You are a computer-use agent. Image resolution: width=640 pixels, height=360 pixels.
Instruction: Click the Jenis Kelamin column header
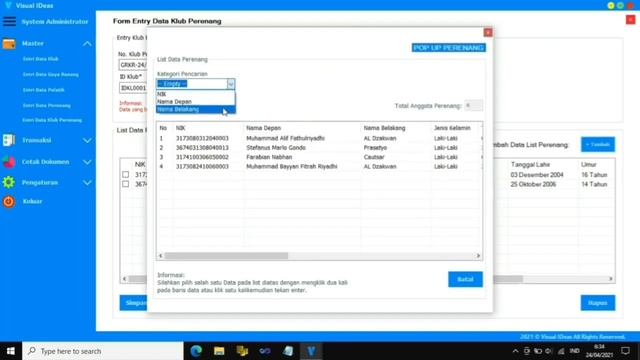point(452,128)
